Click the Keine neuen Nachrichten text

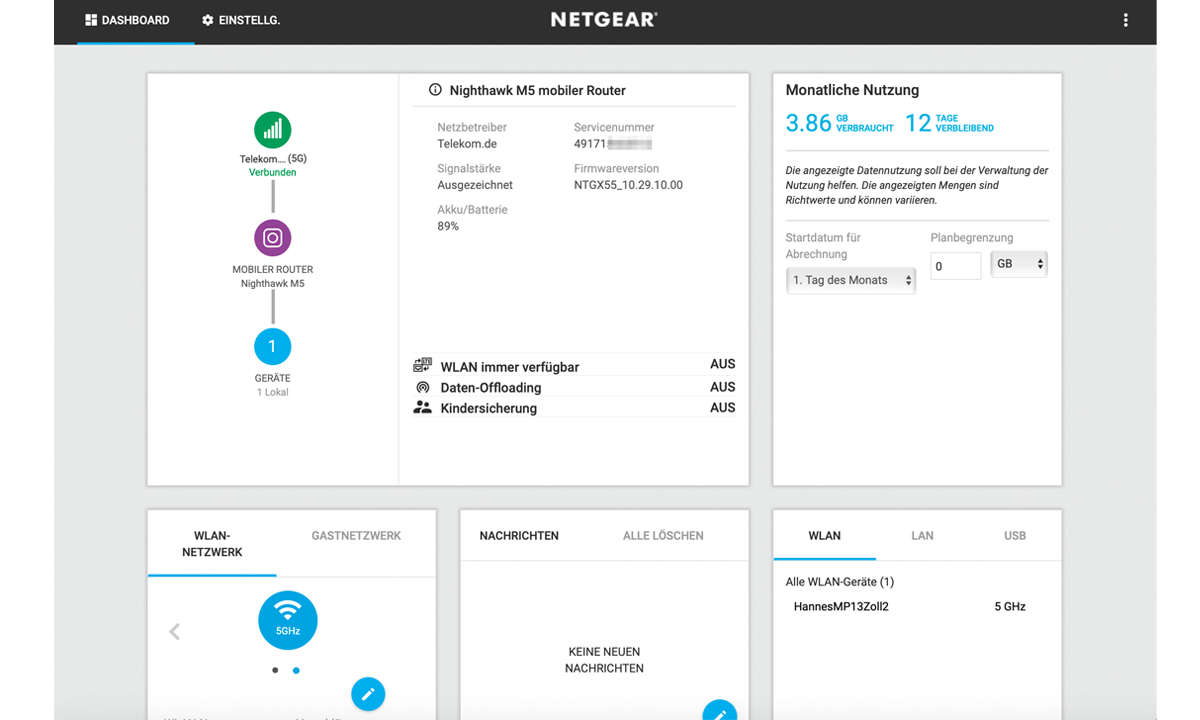(604, 660)
